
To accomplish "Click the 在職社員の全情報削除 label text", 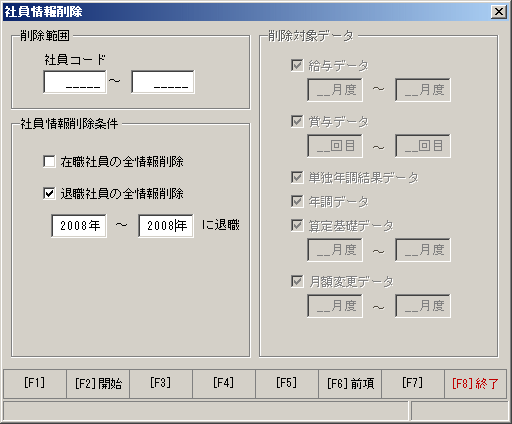I will (x=122, y=162).
